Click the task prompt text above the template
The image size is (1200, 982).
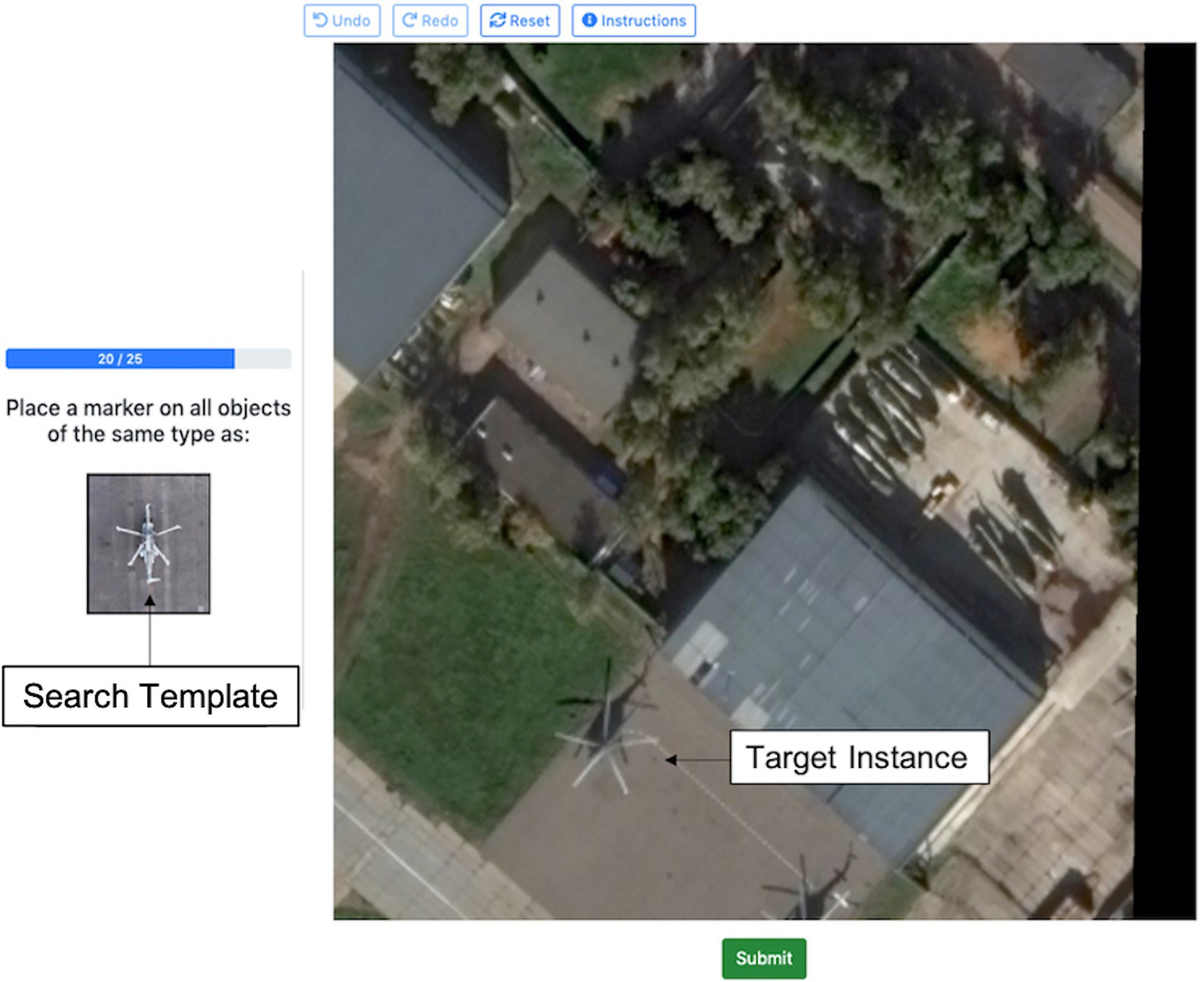click(148, 421)
